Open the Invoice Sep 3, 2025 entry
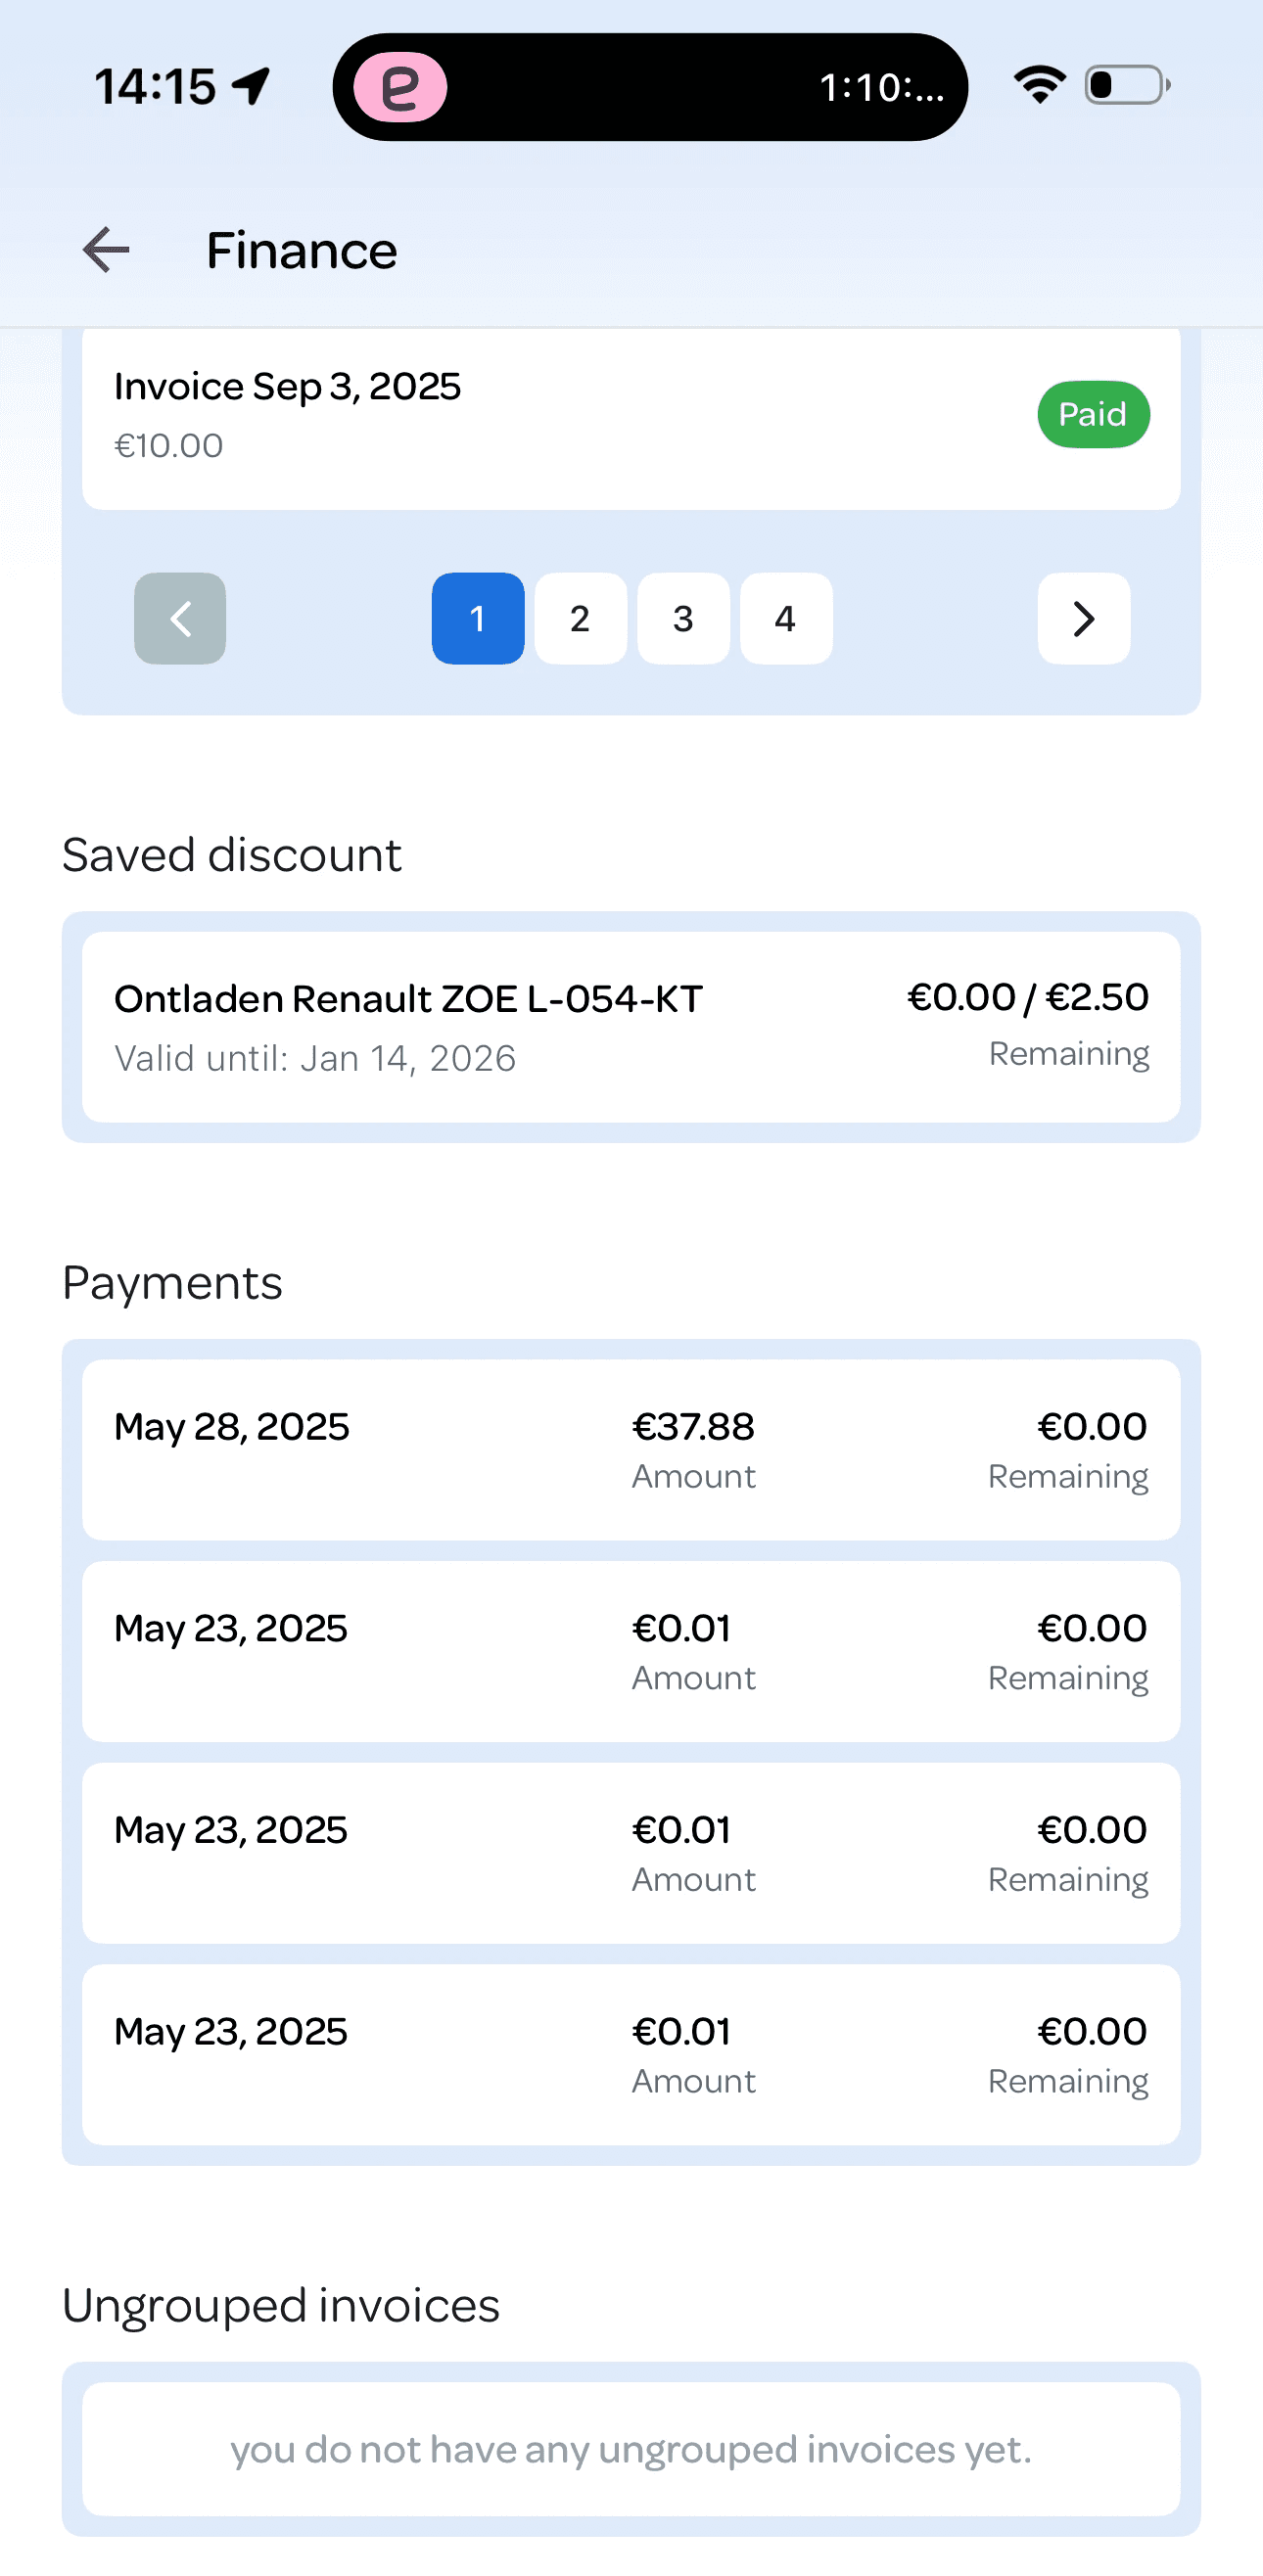 tap(500, 414)
